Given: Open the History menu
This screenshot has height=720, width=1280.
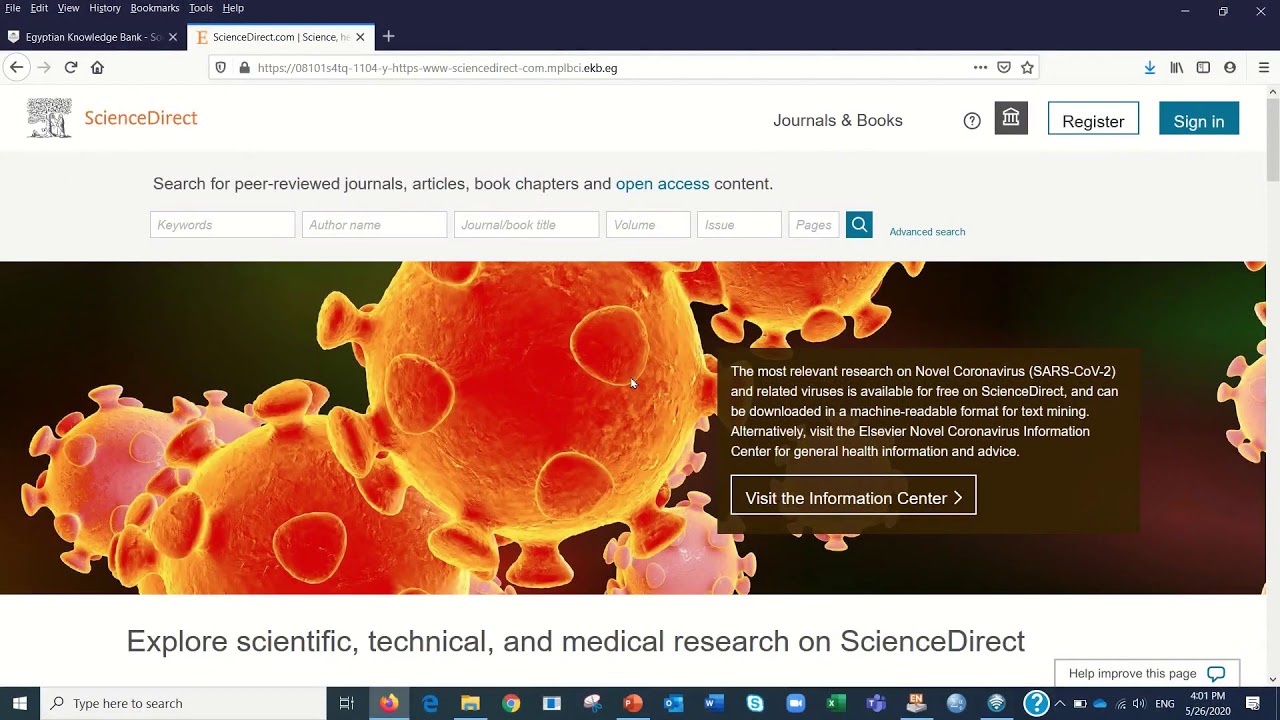Looking at the screenshot, I should point(105,8).
